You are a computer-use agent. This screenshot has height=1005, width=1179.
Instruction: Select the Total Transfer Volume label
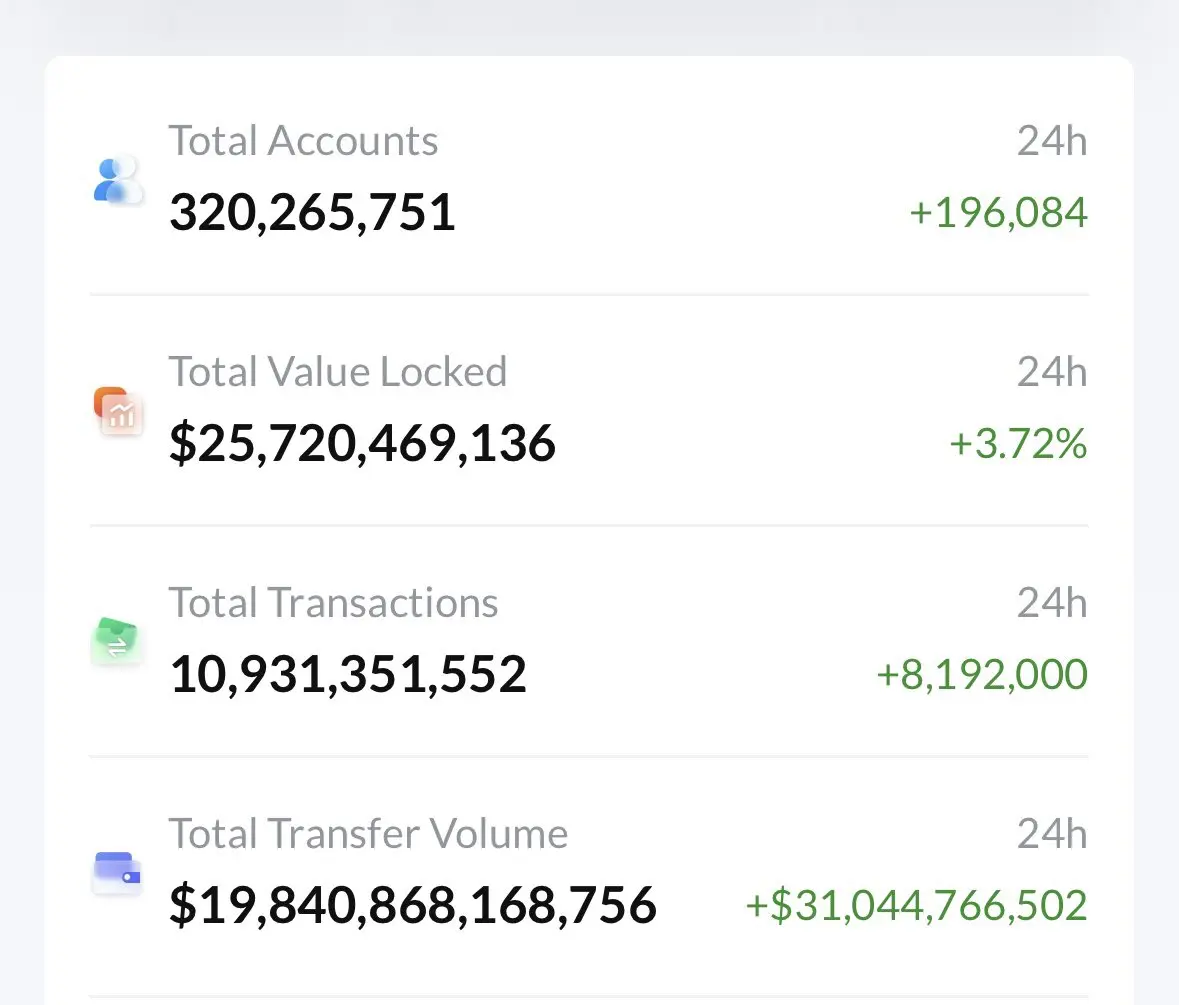pos(368,833)
